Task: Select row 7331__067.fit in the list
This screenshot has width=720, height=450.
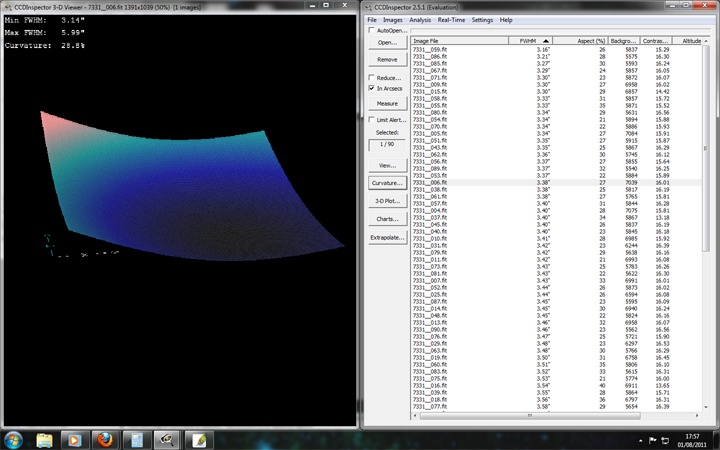Action: (x=556, y=71)
